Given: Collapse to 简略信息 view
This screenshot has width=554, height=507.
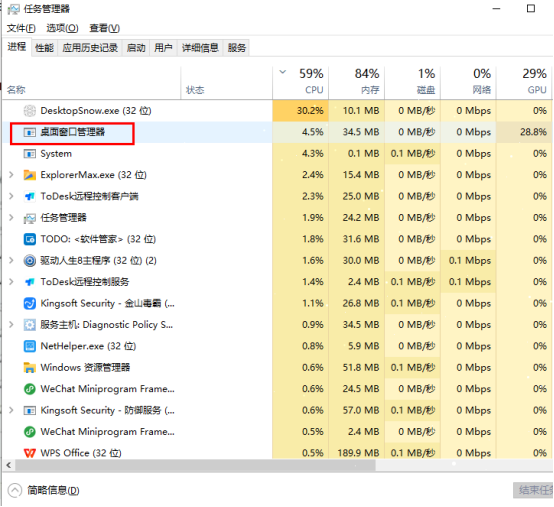Looking at the screenshot, I should (43, 490).
